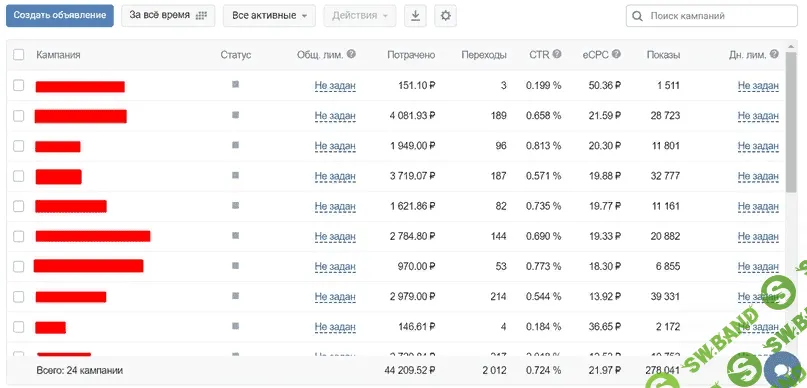Image resolution: width=807 pixels, height=388 pixels.
Task: Open the Все активные filter dropdown
Action: (x=270, y=16)
